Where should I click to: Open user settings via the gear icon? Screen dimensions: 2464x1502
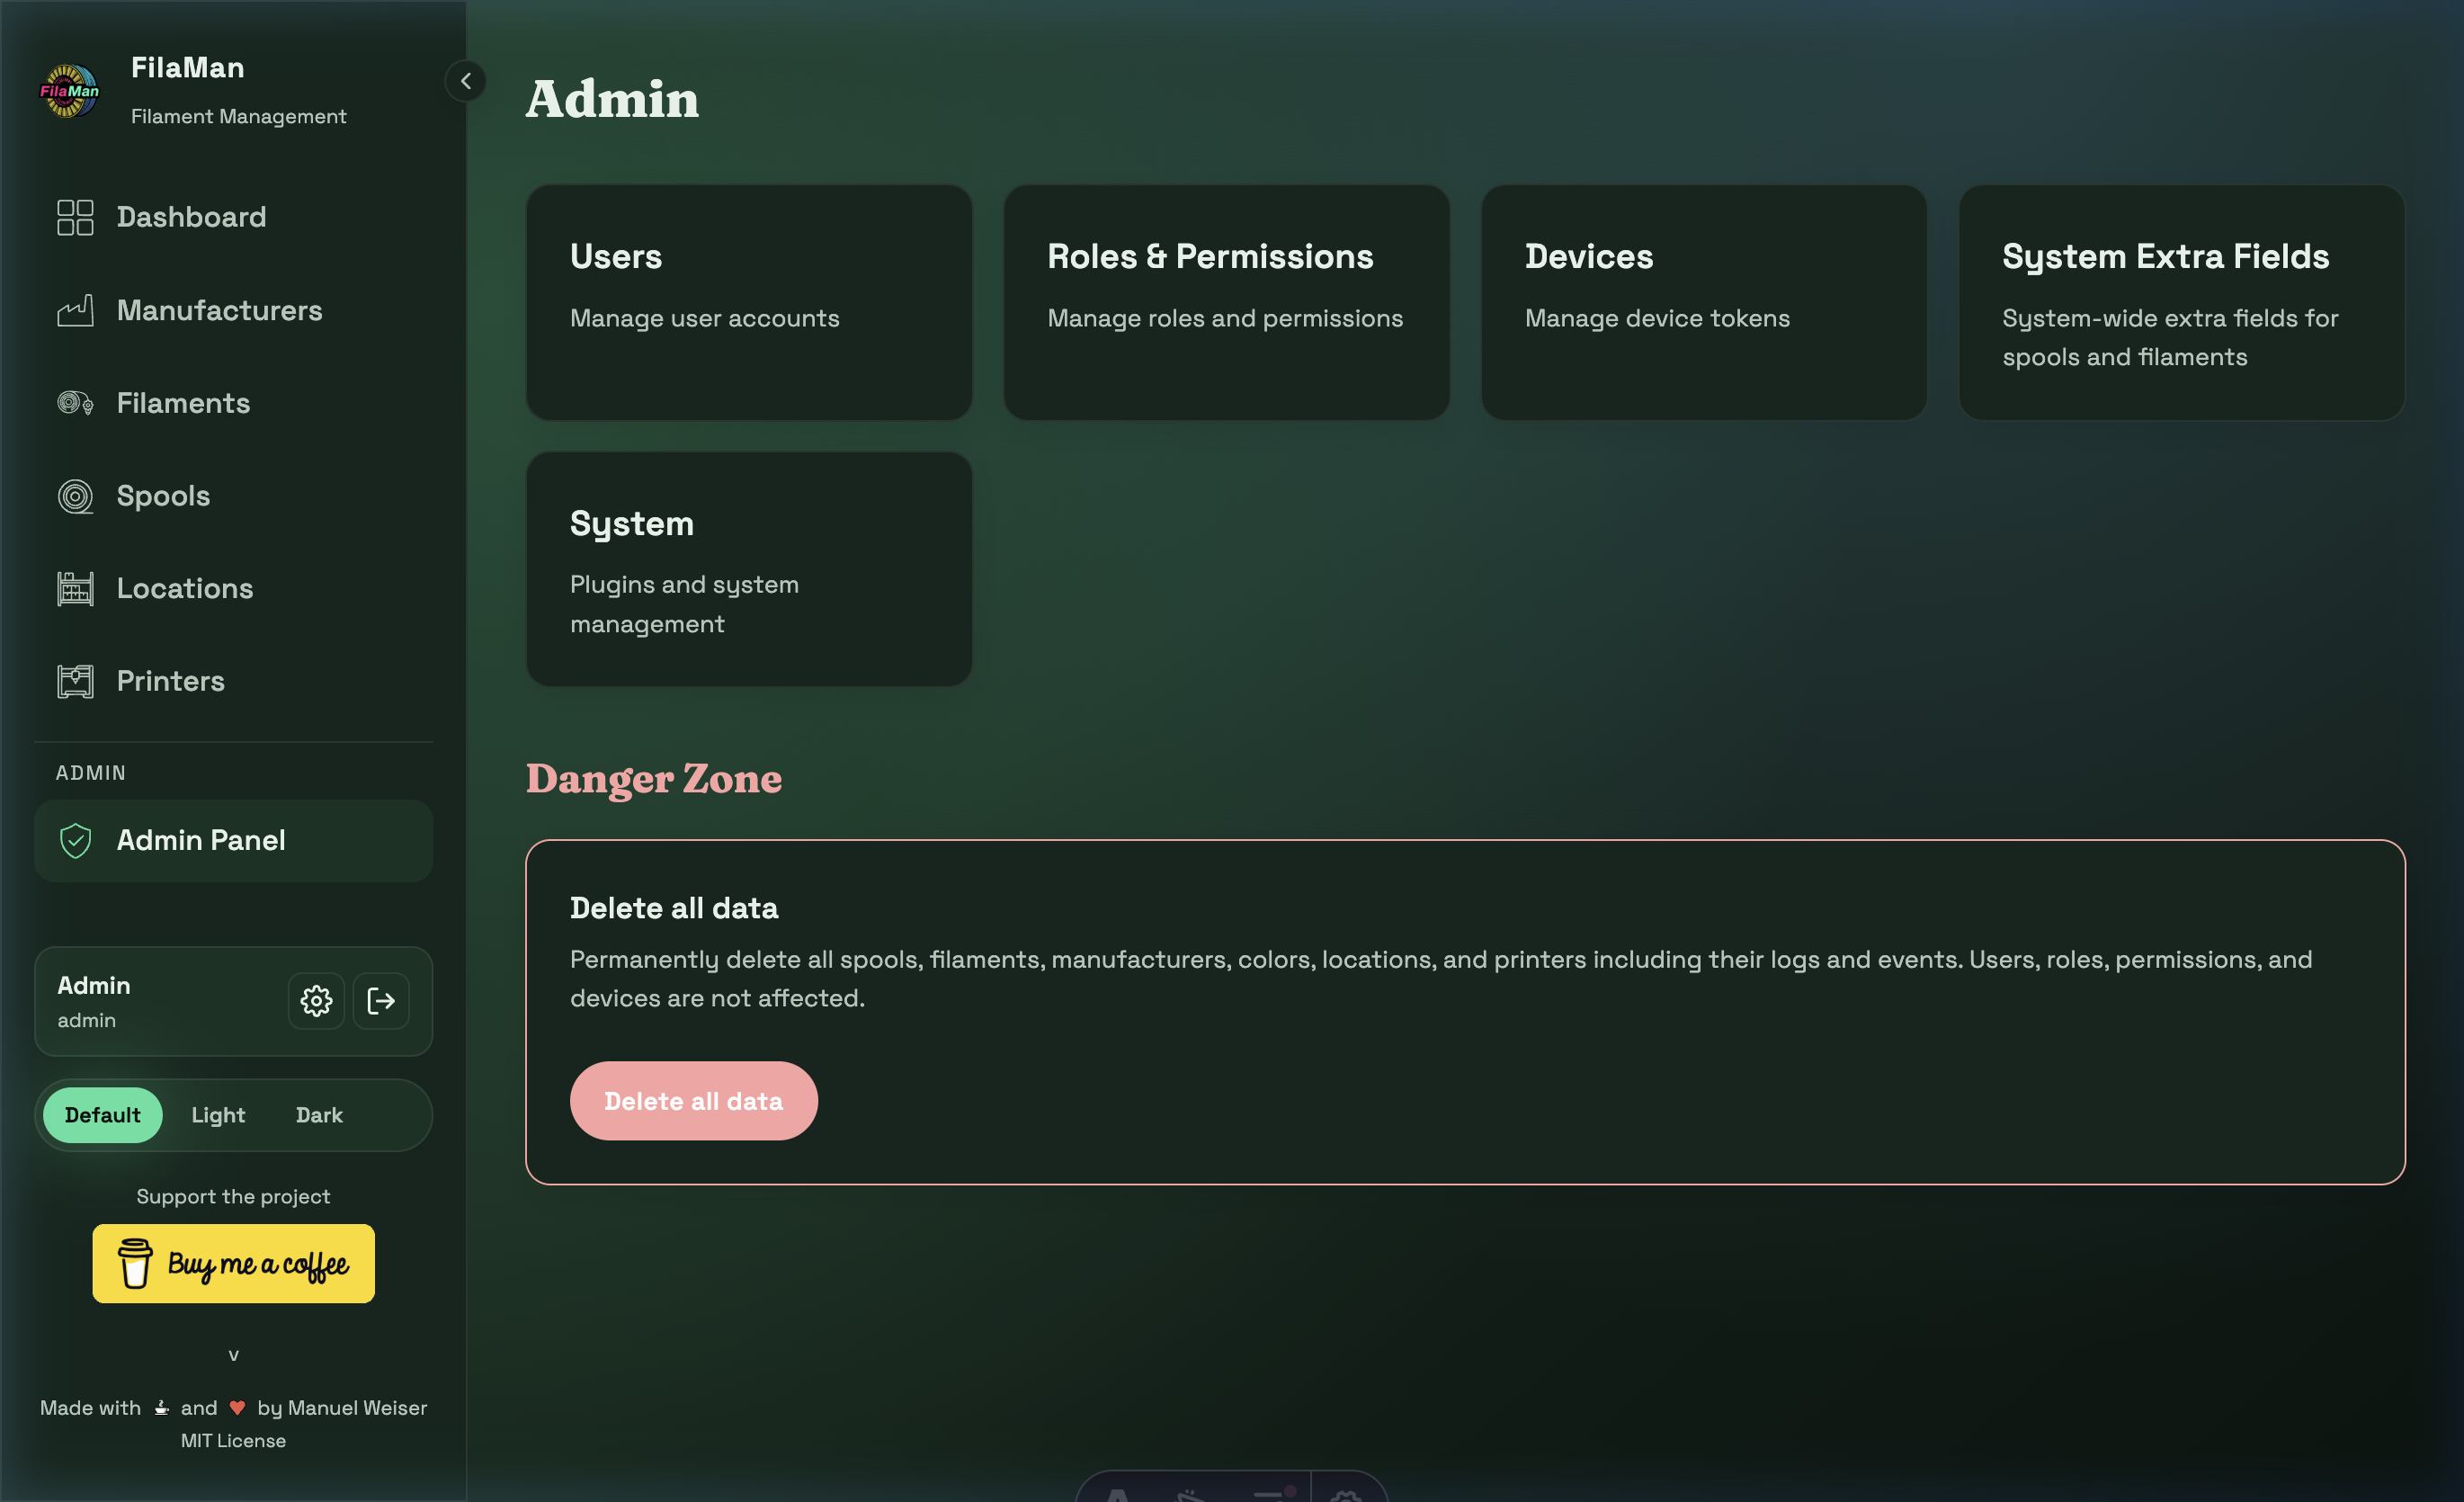pyautogui.click(x=315, y=1001)
